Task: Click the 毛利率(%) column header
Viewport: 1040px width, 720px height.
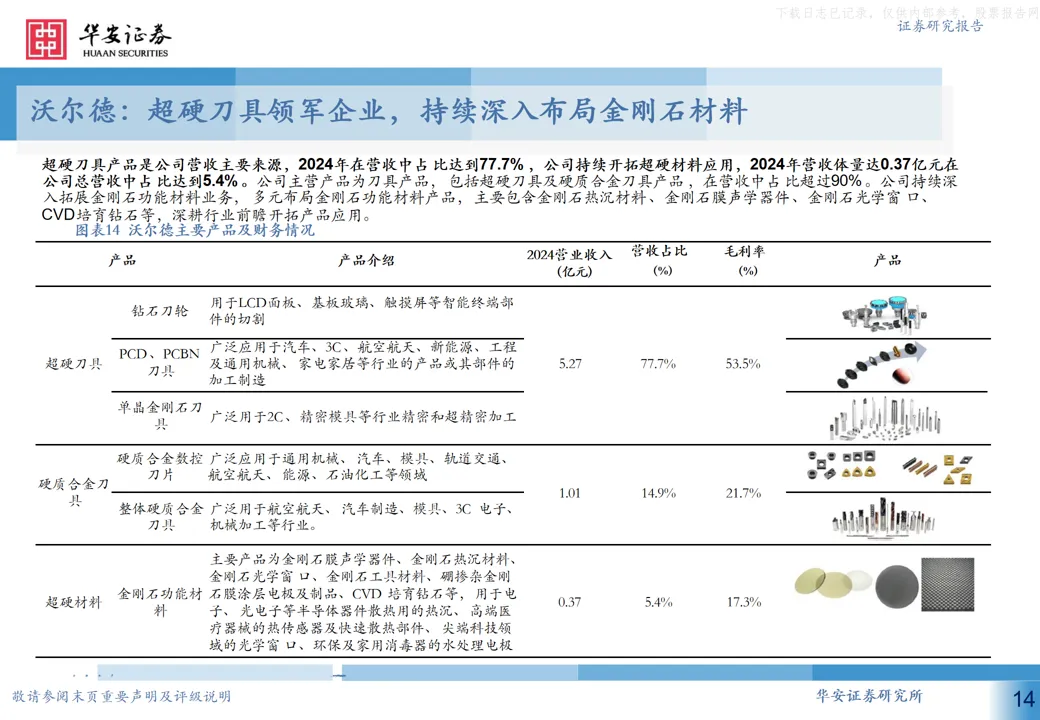Action: point(745,261)
